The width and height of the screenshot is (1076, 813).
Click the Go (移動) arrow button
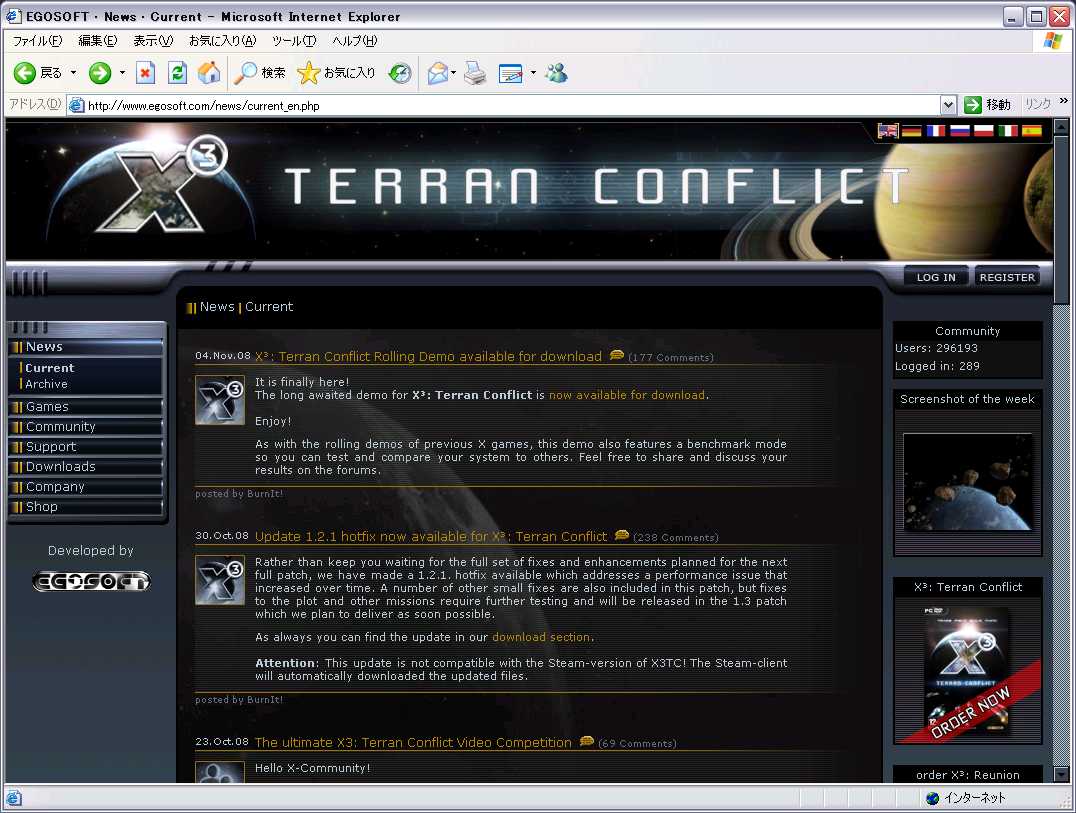point(987,105)
